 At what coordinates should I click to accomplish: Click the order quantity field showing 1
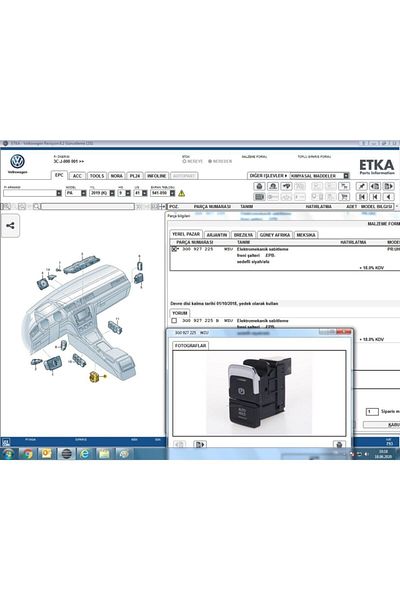(x=372, y=412)
